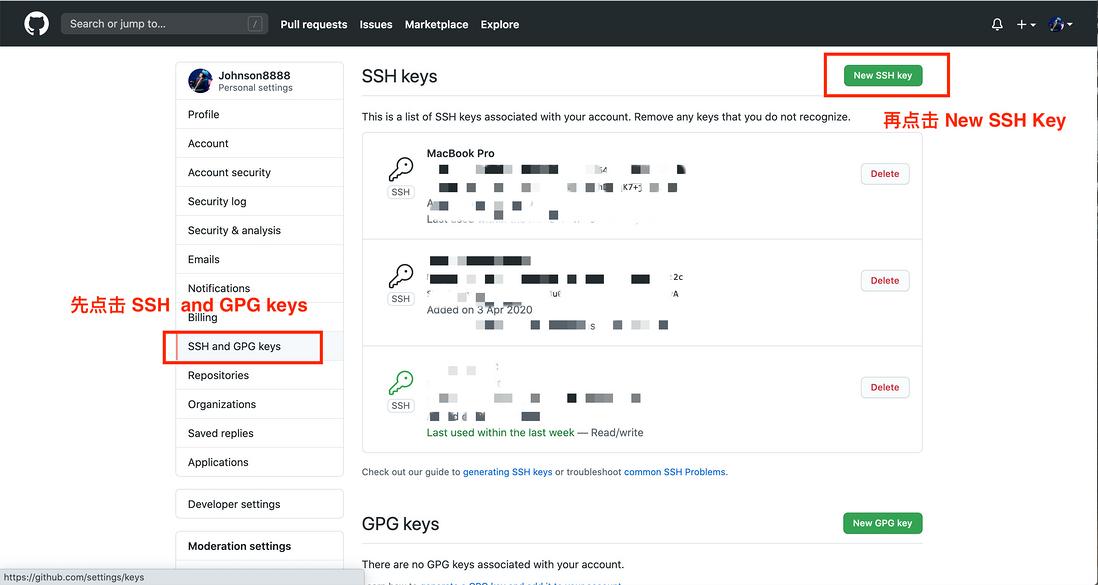Delete the key added 3 Apr 2020
This screenshot has width=1098, height=585.
tap(884, 281)
